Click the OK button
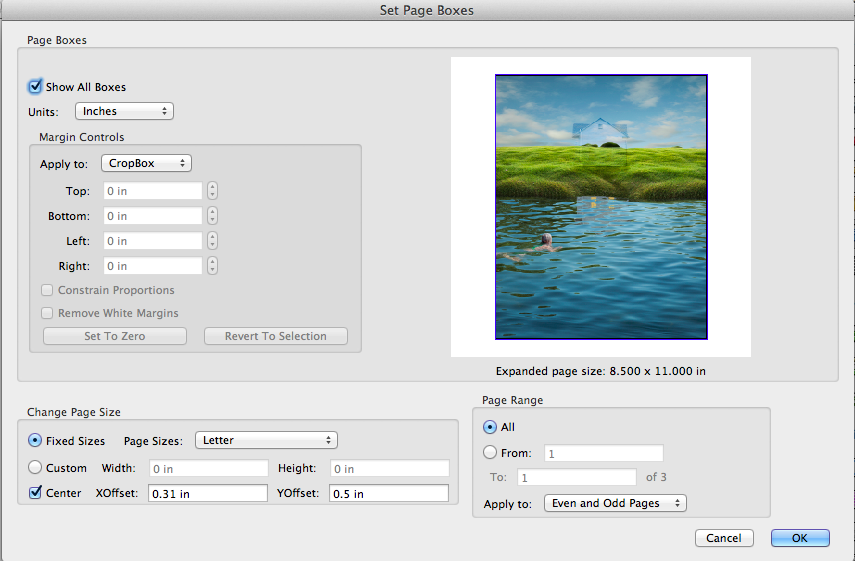 click(x=800, y=538)
